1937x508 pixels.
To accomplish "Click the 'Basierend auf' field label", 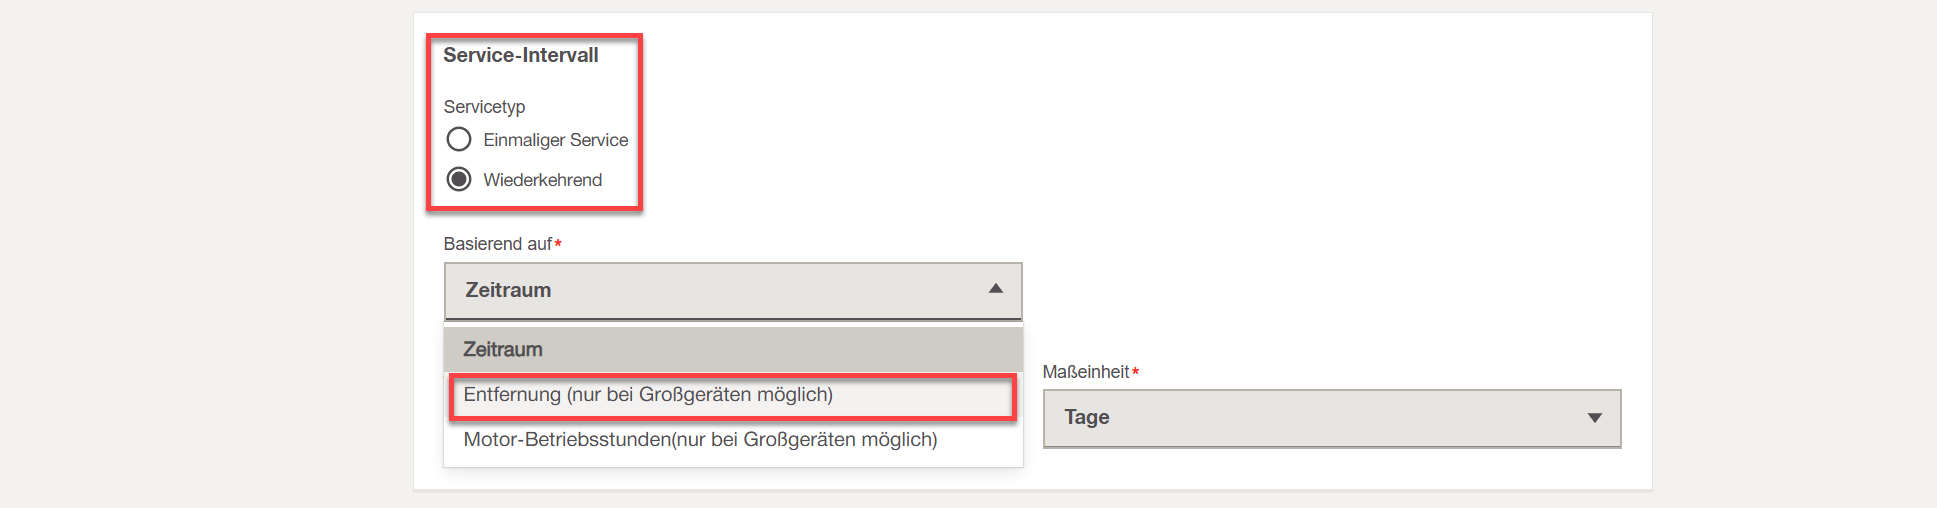I will tap(497, 244).
